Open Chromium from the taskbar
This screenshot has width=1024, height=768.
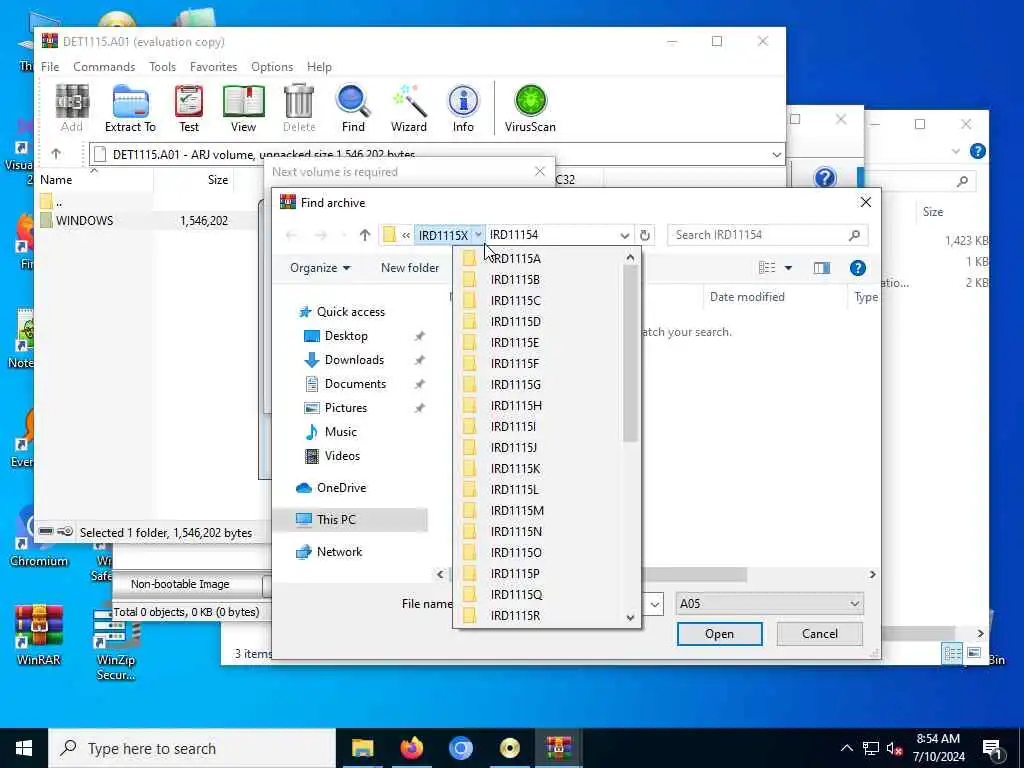tap(460, 748)
